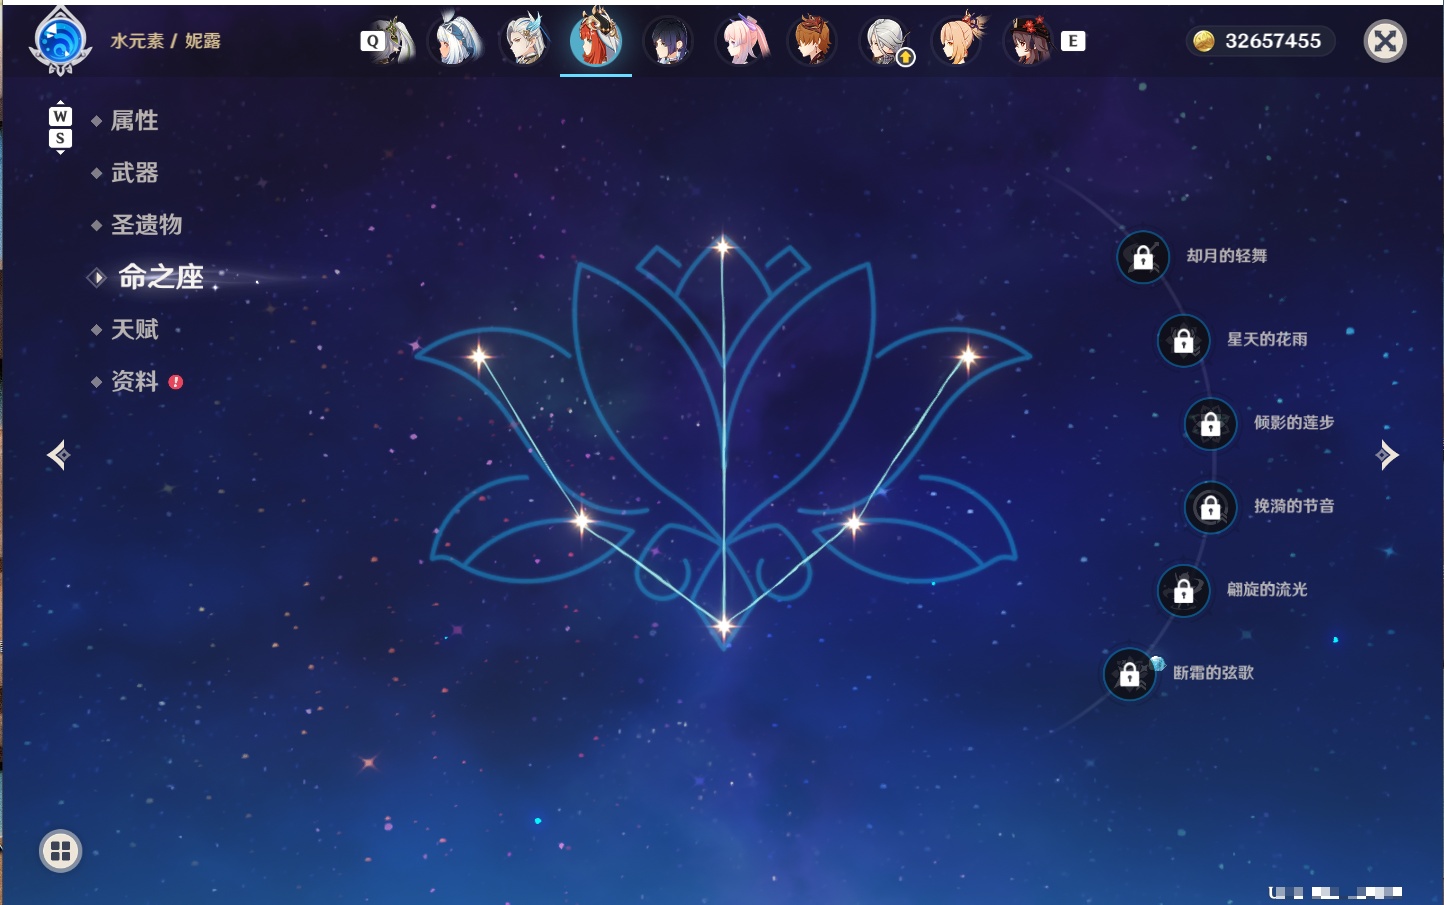Click the Mora balance 32657455
Viewport: 1444px width, 905px height.
tap(1273, 41)
